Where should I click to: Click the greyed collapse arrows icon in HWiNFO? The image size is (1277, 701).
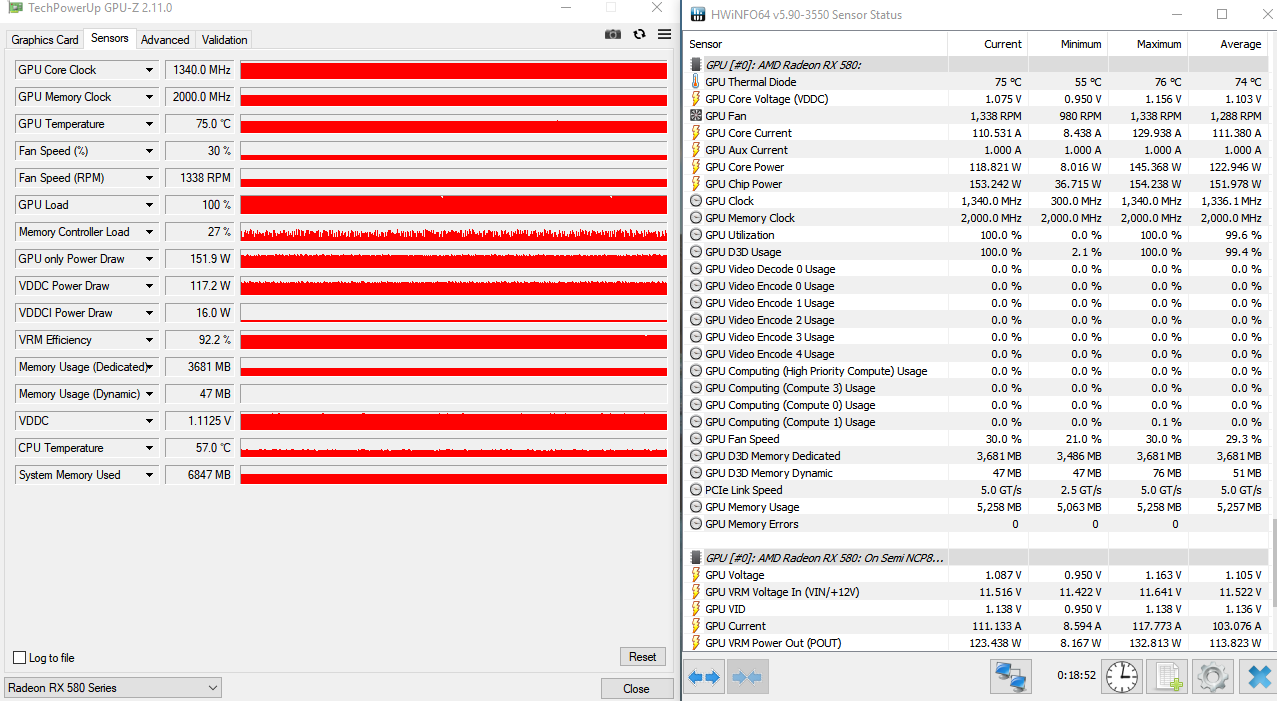click(747, 677)
